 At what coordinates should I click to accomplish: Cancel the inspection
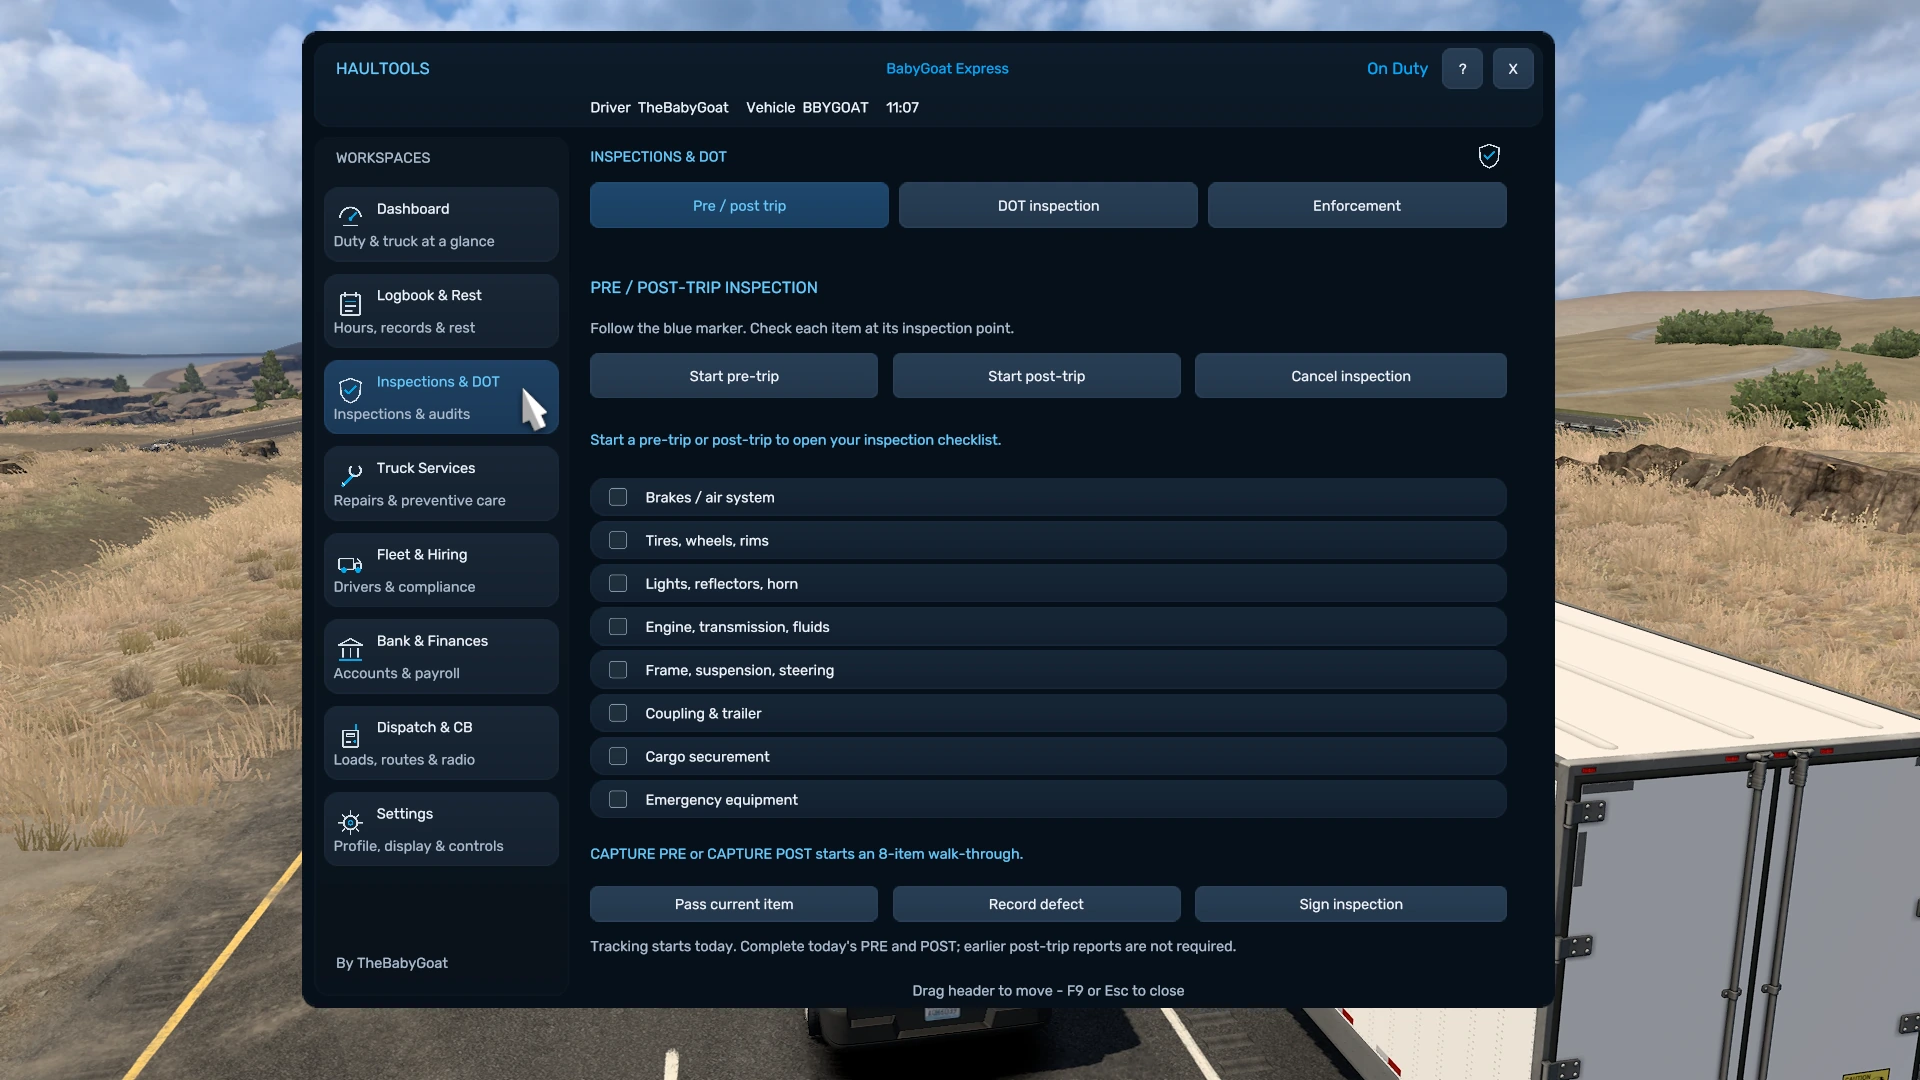tap(1351, 376)
